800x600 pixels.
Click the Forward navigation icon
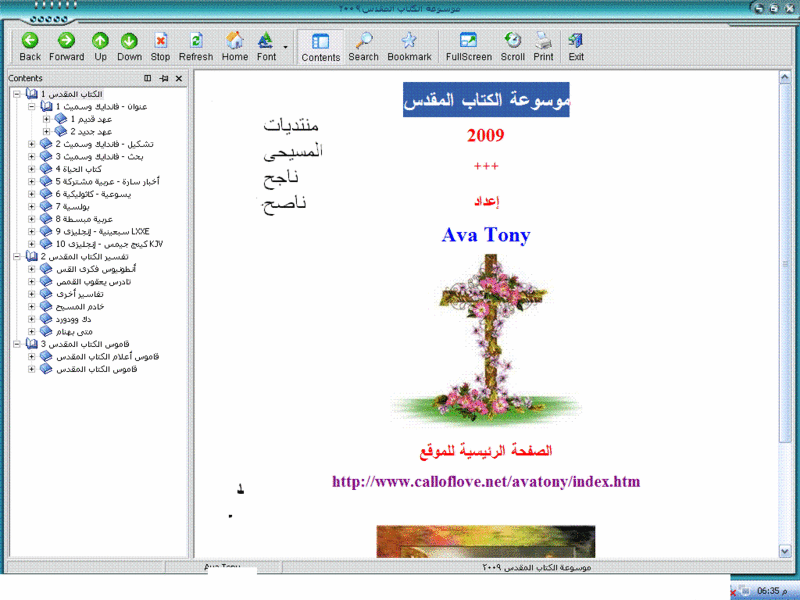pyautogui.click(x=66, y=46)
